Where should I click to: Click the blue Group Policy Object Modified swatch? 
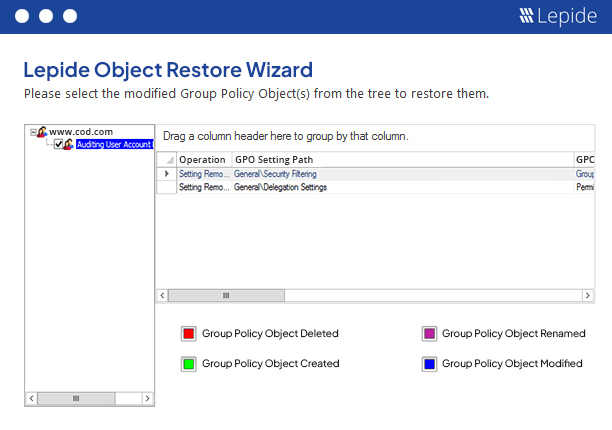pyautogui.click(x=429, y=364)
